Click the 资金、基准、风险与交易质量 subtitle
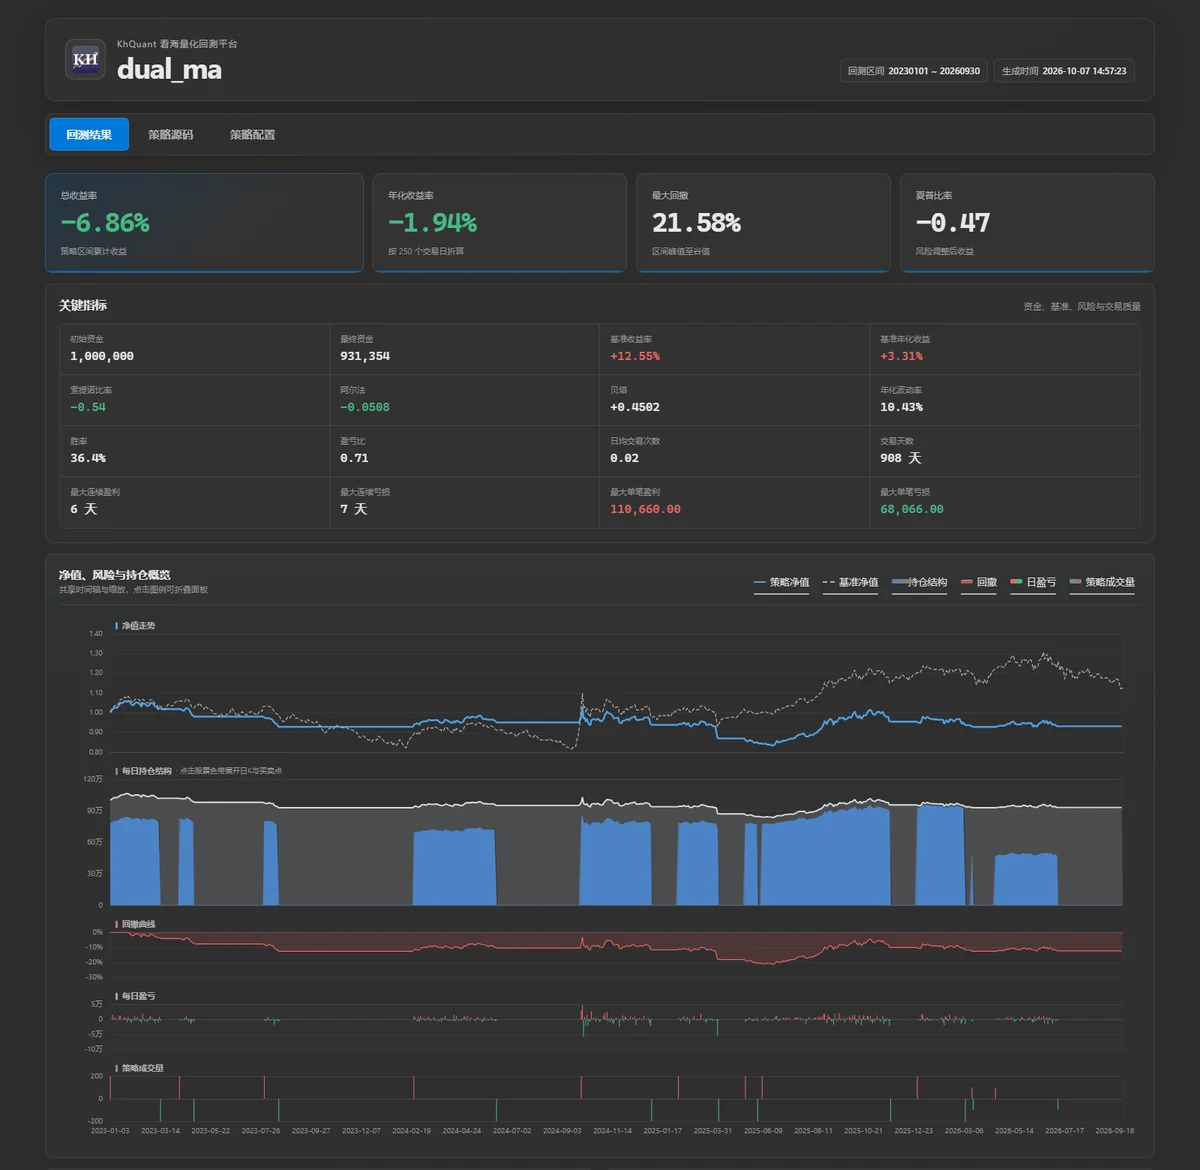This screenshot has height=1170, width=1200. point(1082,306)
